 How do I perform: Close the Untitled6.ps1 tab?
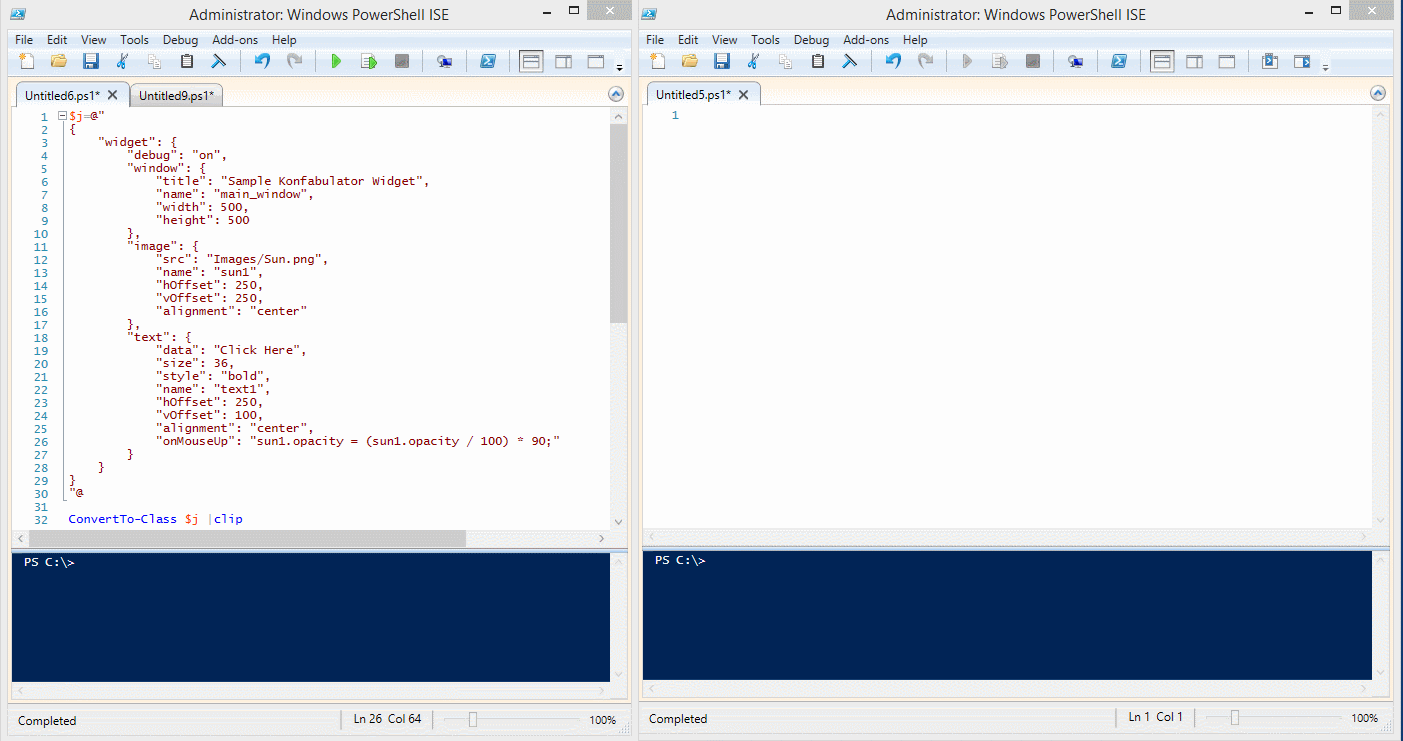coord(112,94)
